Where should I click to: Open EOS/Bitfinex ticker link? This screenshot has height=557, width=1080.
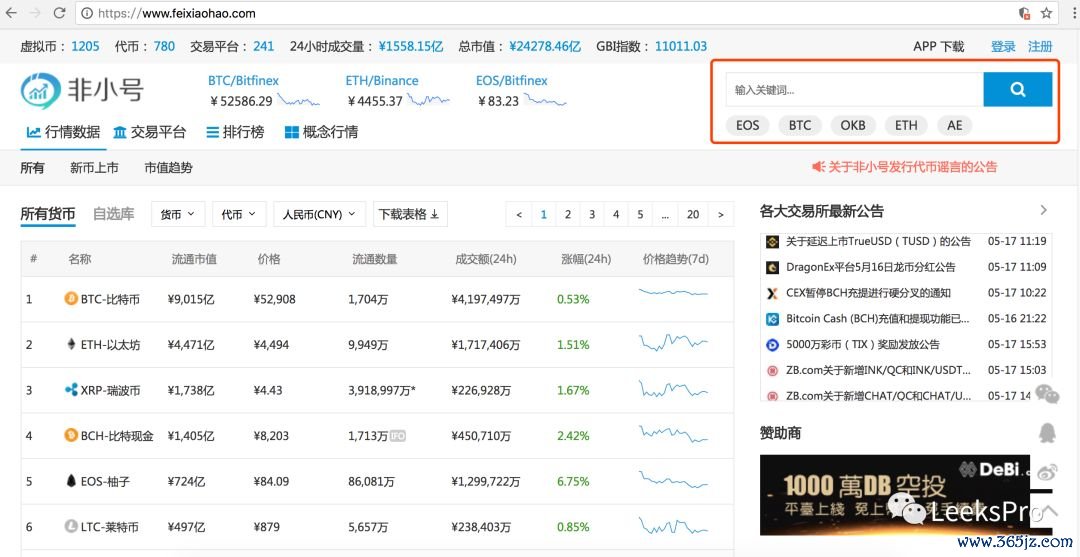click(511, 81)
